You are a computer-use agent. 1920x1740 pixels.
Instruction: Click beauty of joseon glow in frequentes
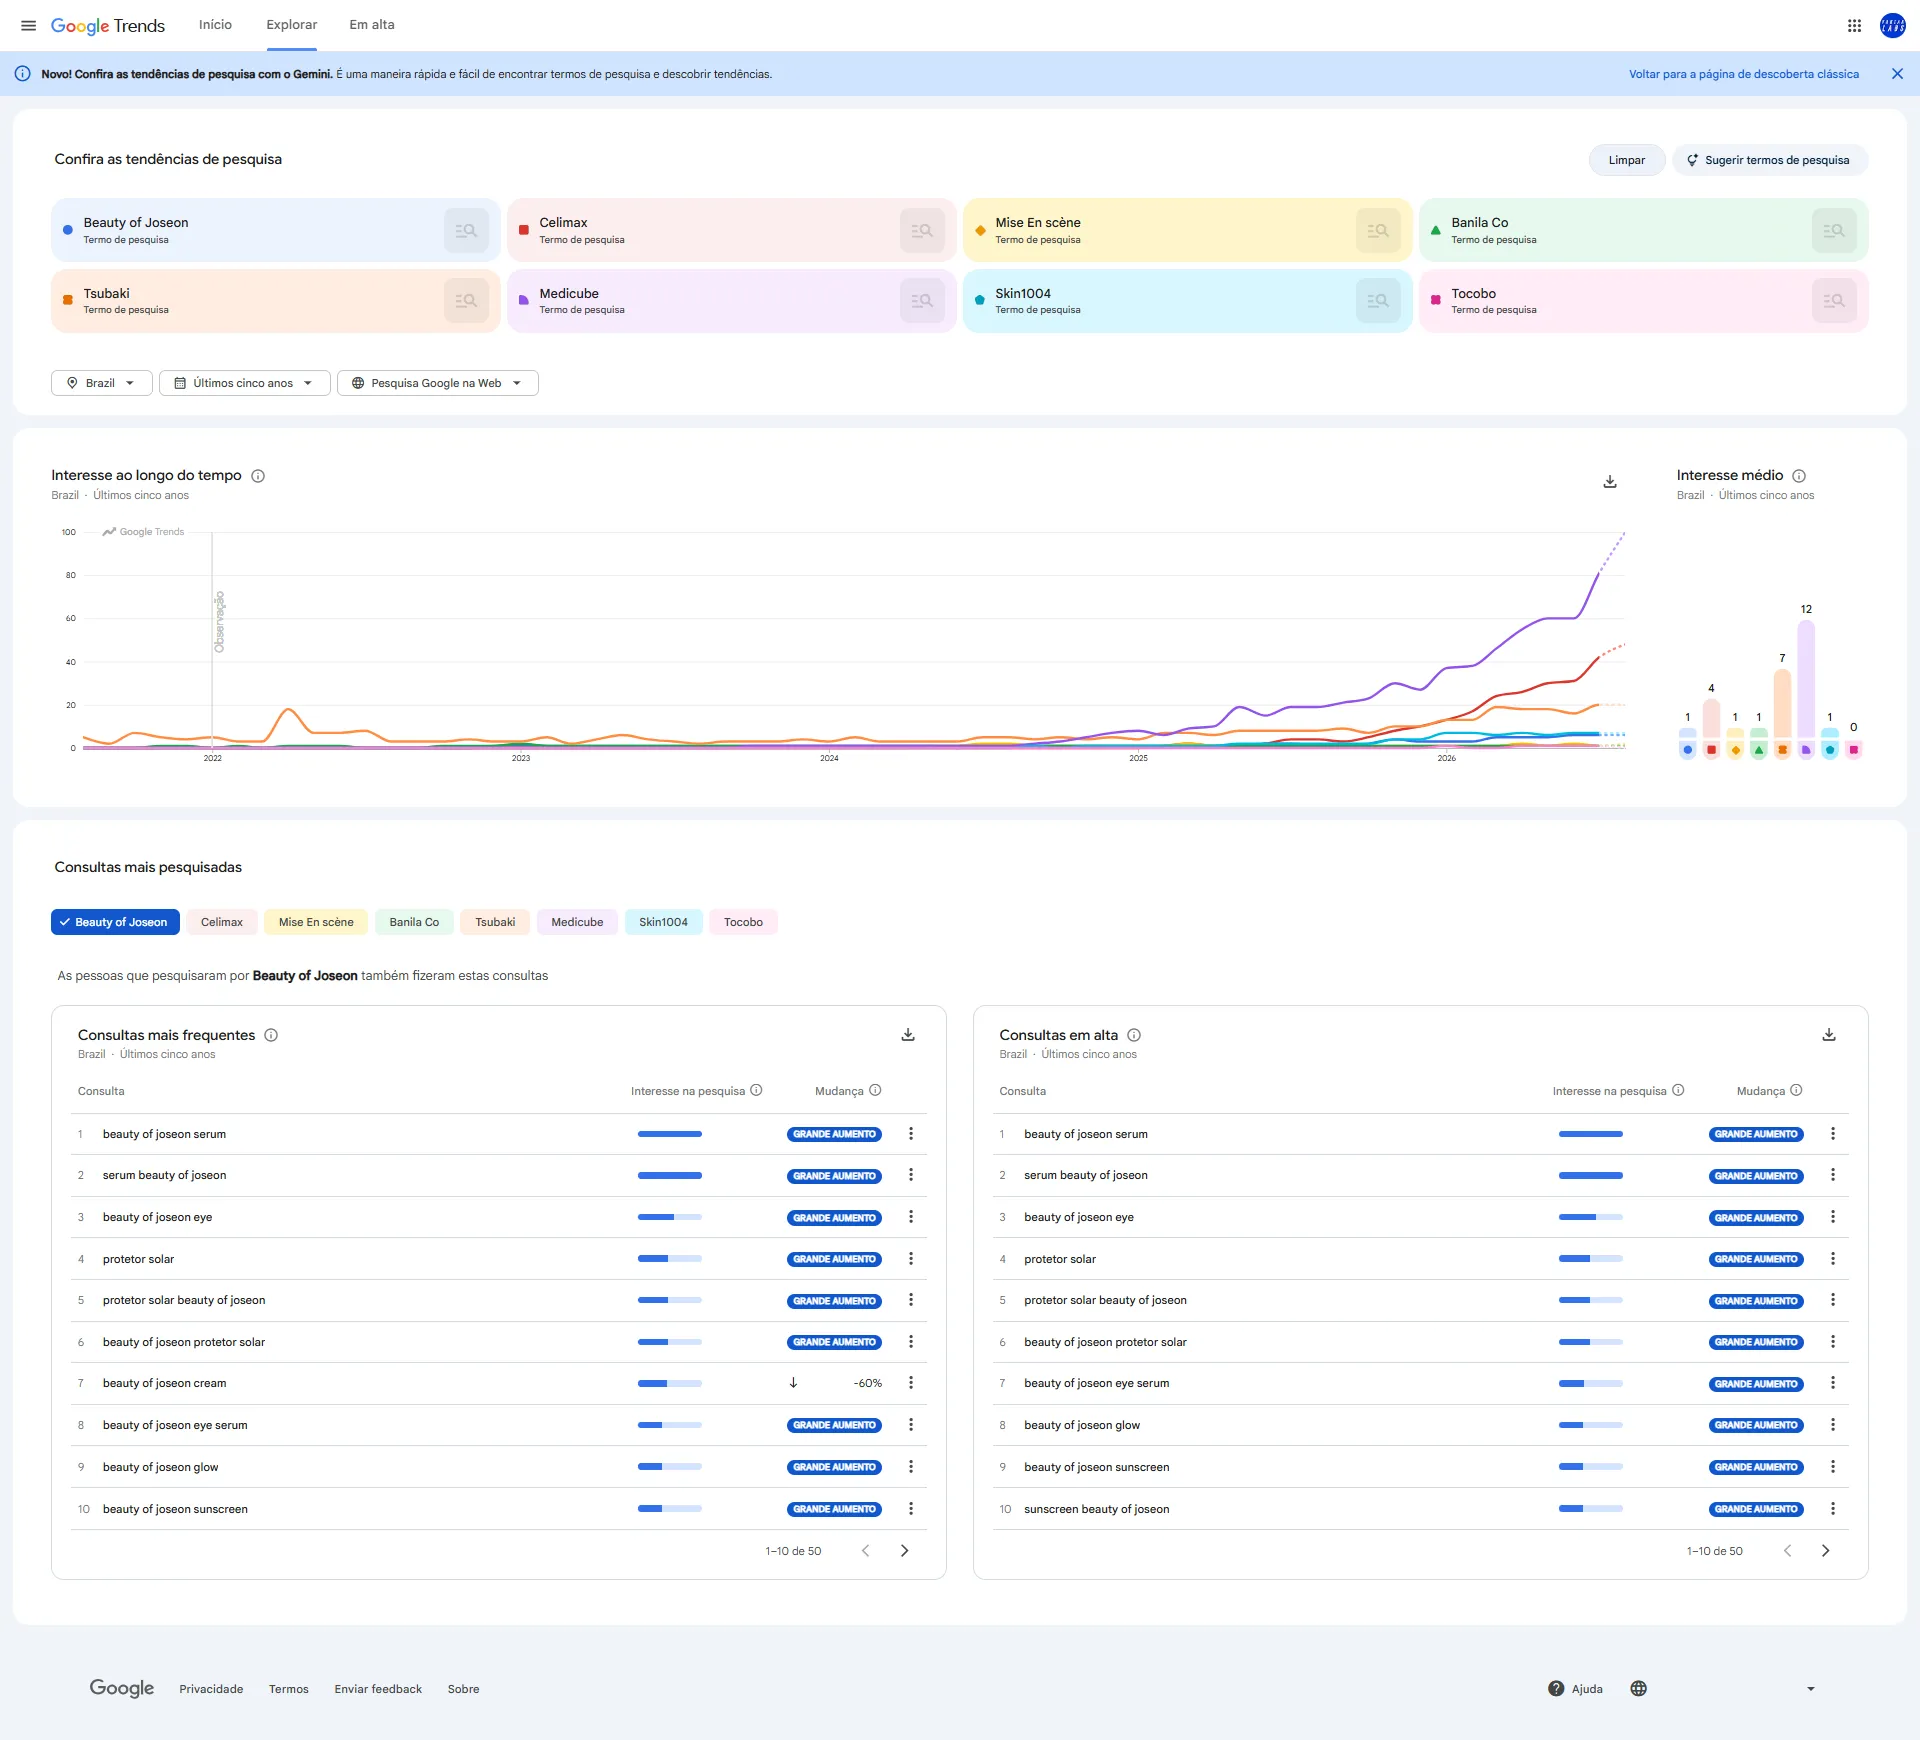point(160,1467)
